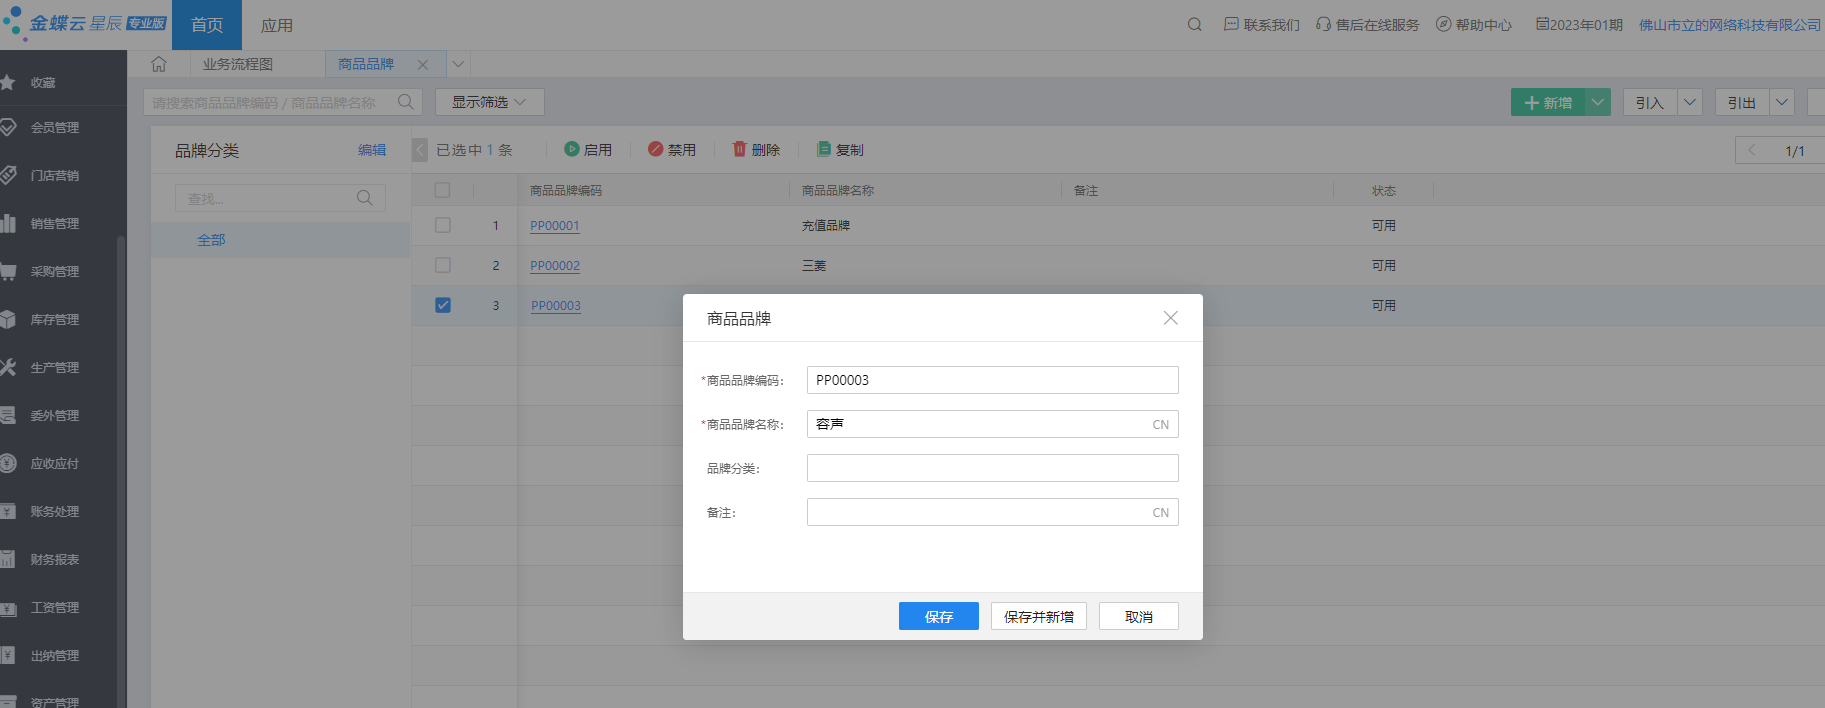Click the 保存并新增 button
This screenshot has height=708, width=1825.
coord(1039,616)
